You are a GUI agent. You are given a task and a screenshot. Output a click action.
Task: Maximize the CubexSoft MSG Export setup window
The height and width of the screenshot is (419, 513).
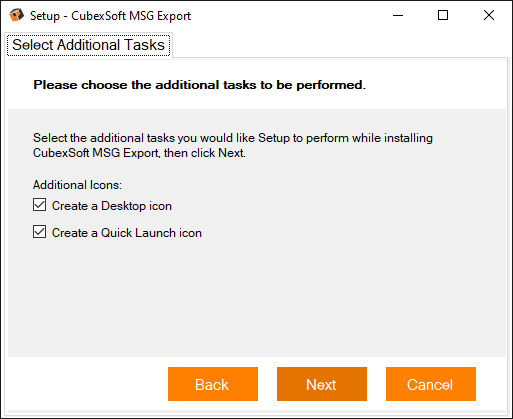coord(443,15)
